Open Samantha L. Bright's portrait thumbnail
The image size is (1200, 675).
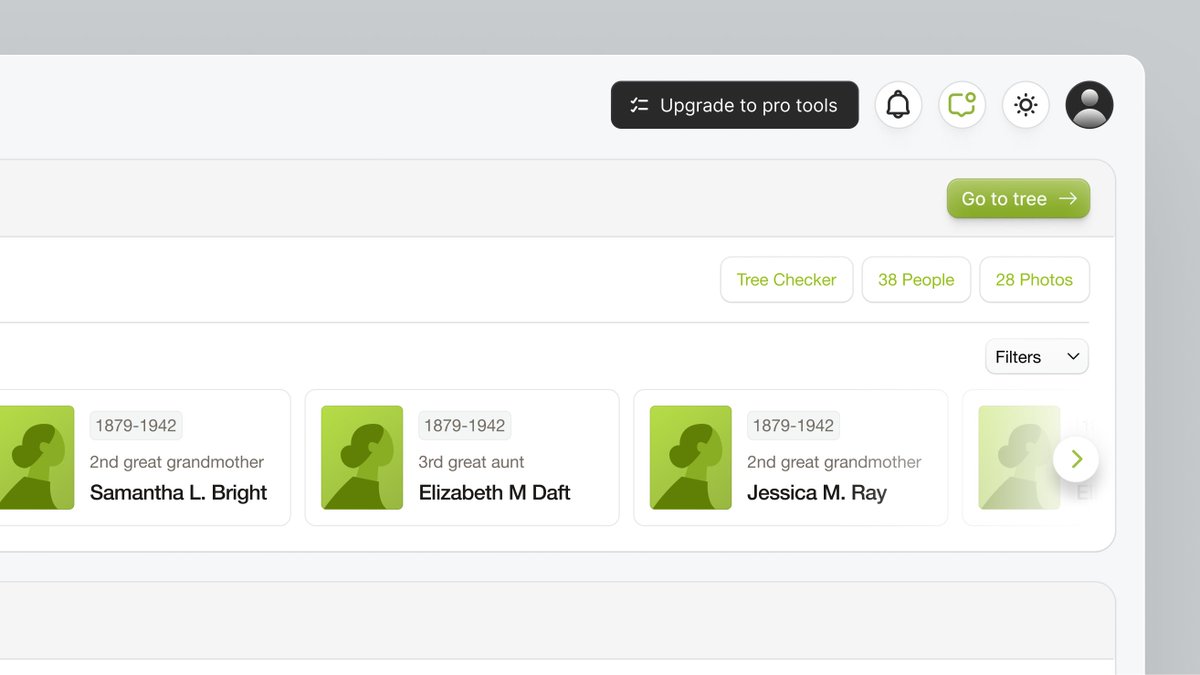pyautogui.click(x=37, y=457)
